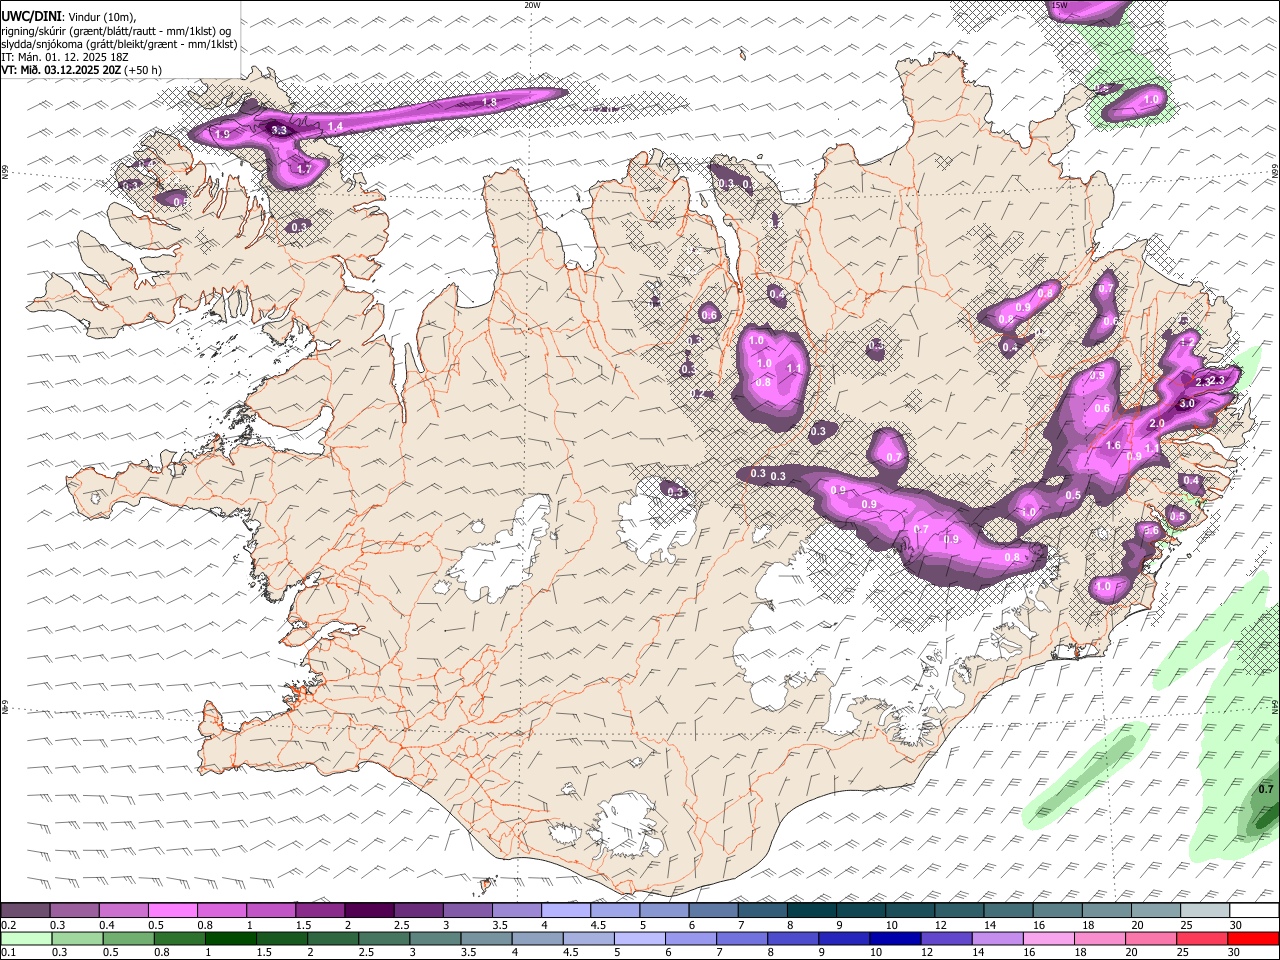Click the 1.4 value in the purple band
The width and height of the screenshot is (1280, 960).
335,127
